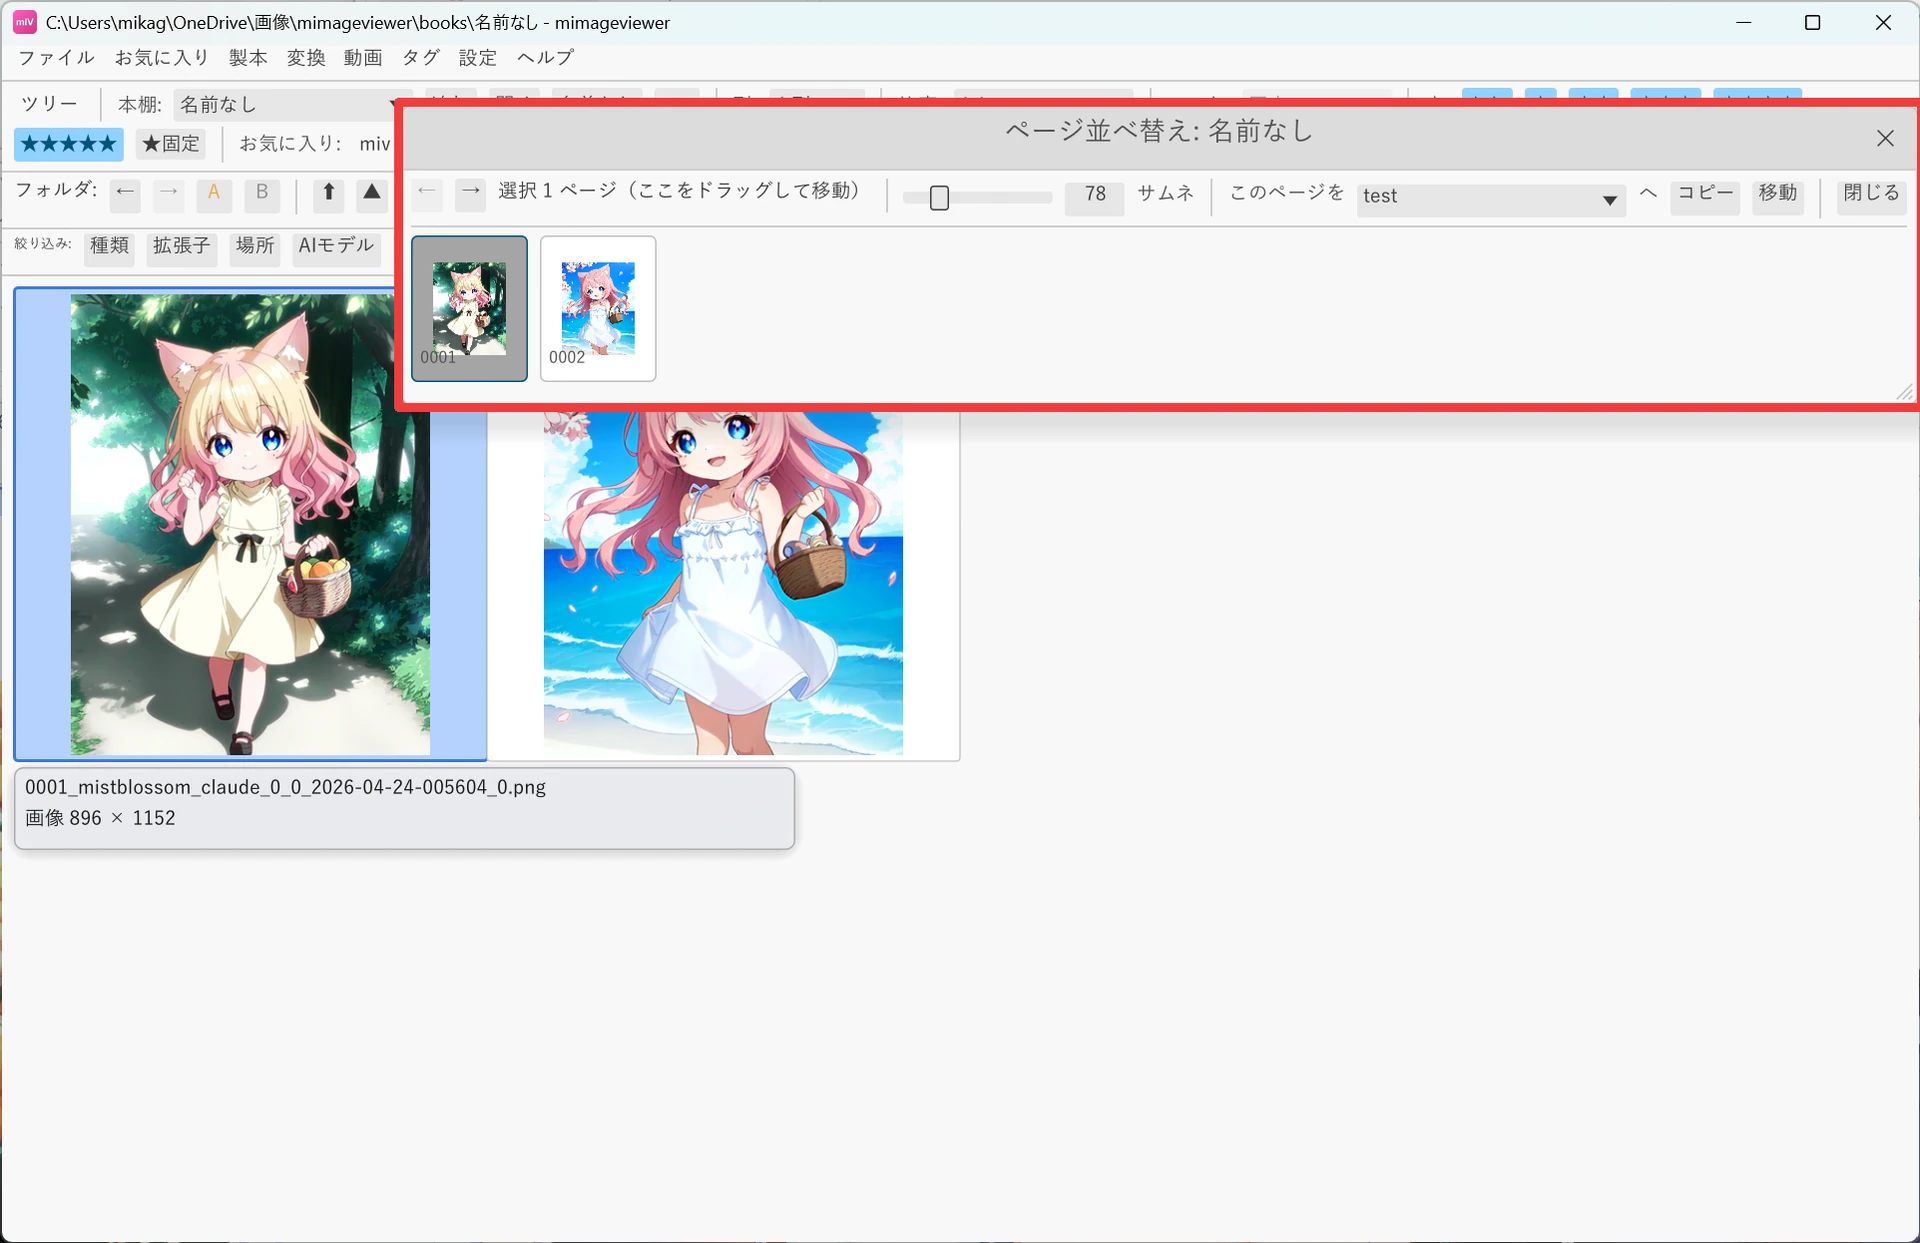
Task: Open the 設定 menu
Action: point(478,58)
